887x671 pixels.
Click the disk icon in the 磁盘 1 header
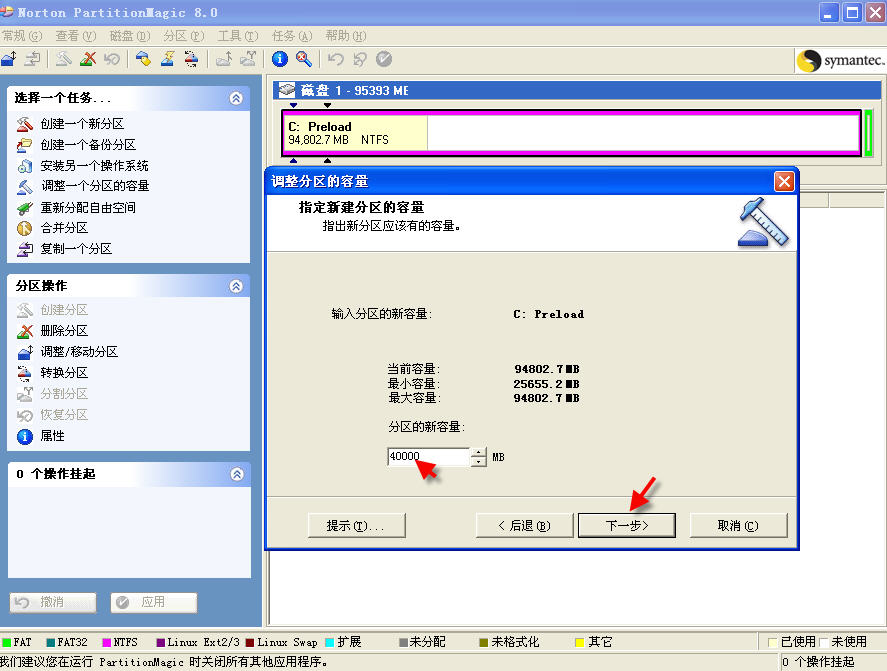[287, 90]
